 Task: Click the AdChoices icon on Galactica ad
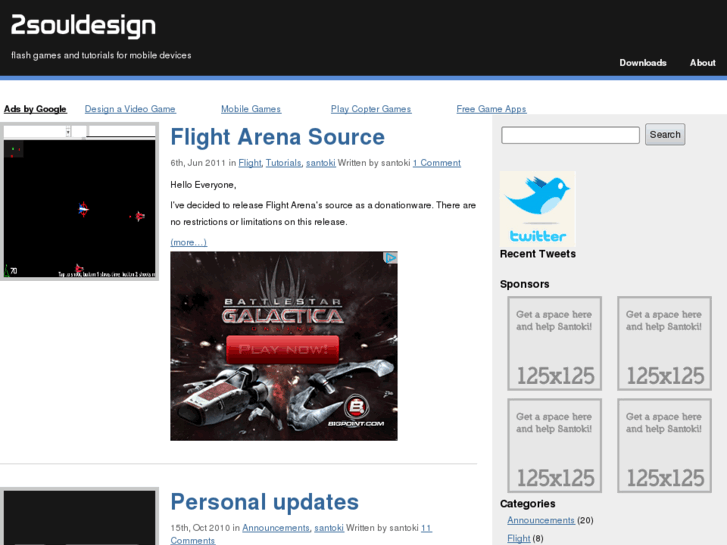391,257
